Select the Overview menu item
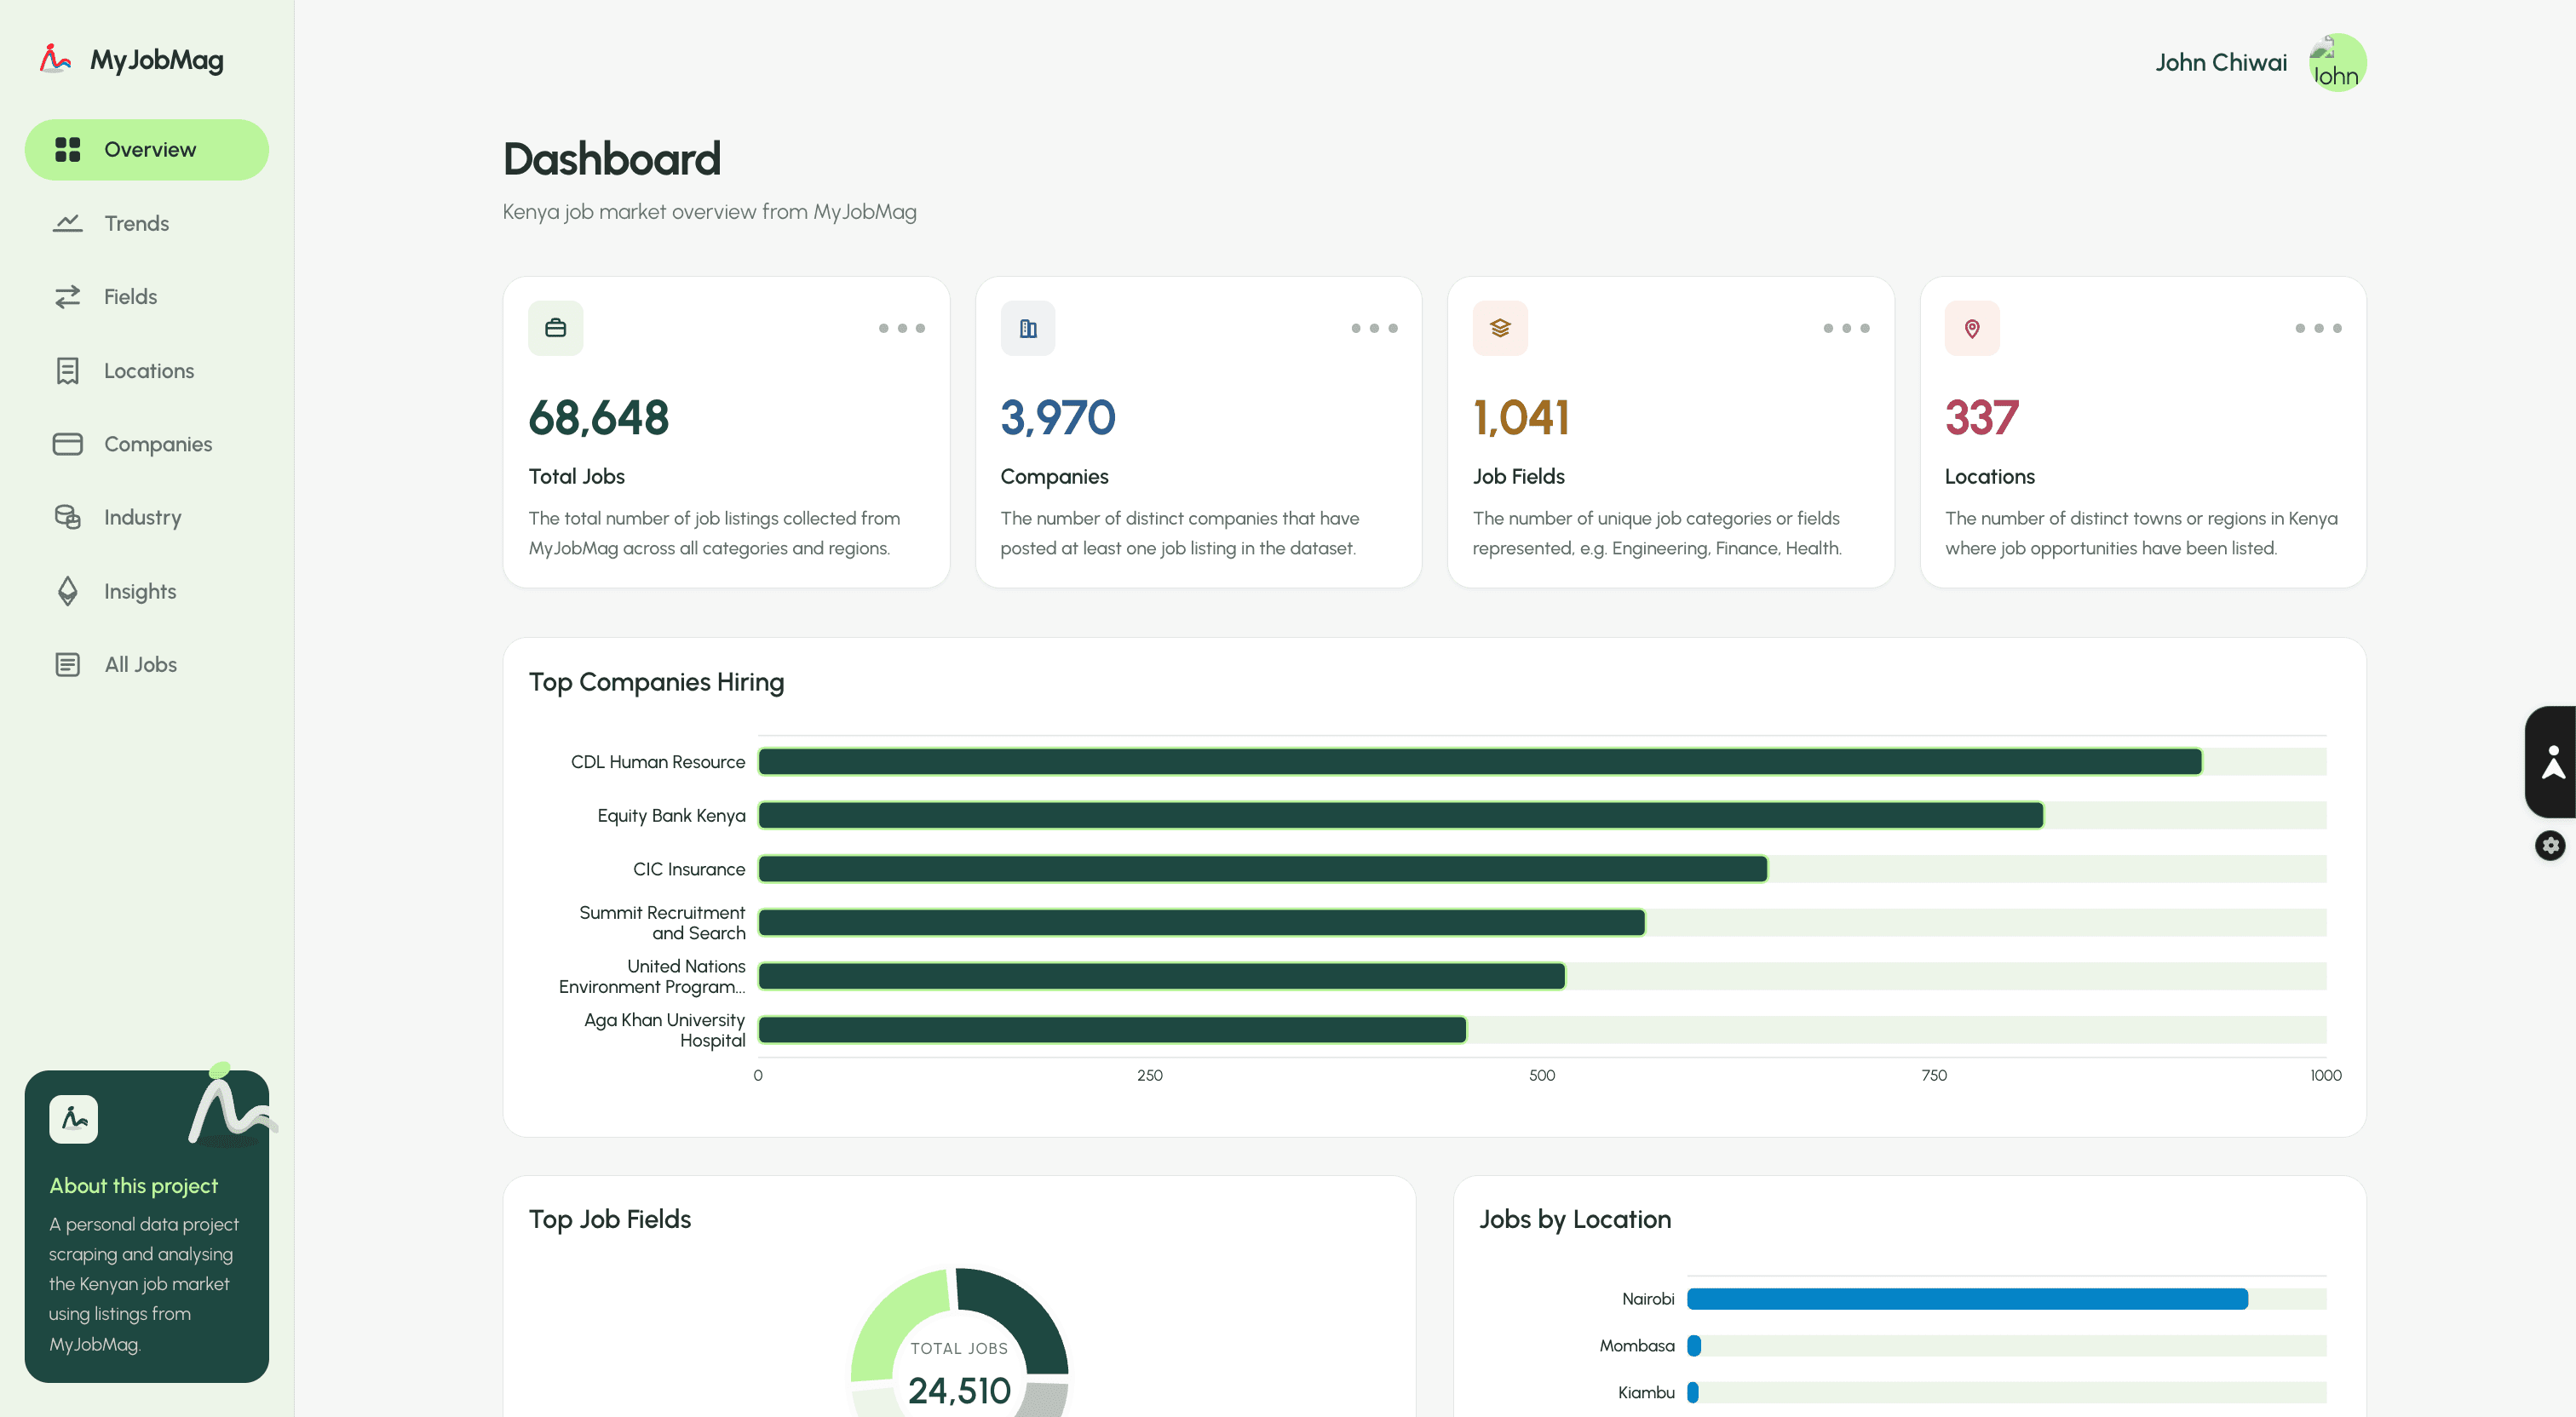 pyautogui.click(x=147, y=150)
